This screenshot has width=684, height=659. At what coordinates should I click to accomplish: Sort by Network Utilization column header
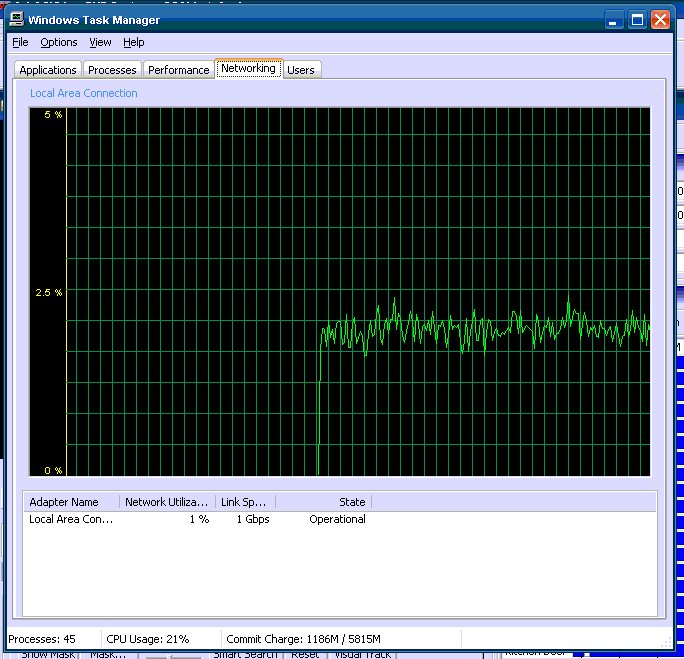click(x=168, y=502)
